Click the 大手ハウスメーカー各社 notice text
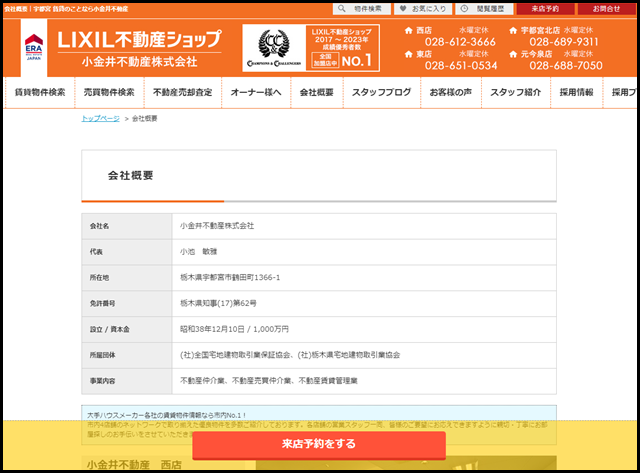Image resolution: width=640 pixels, height=473 pixels. pyautogui.click(x=166, y=415)
